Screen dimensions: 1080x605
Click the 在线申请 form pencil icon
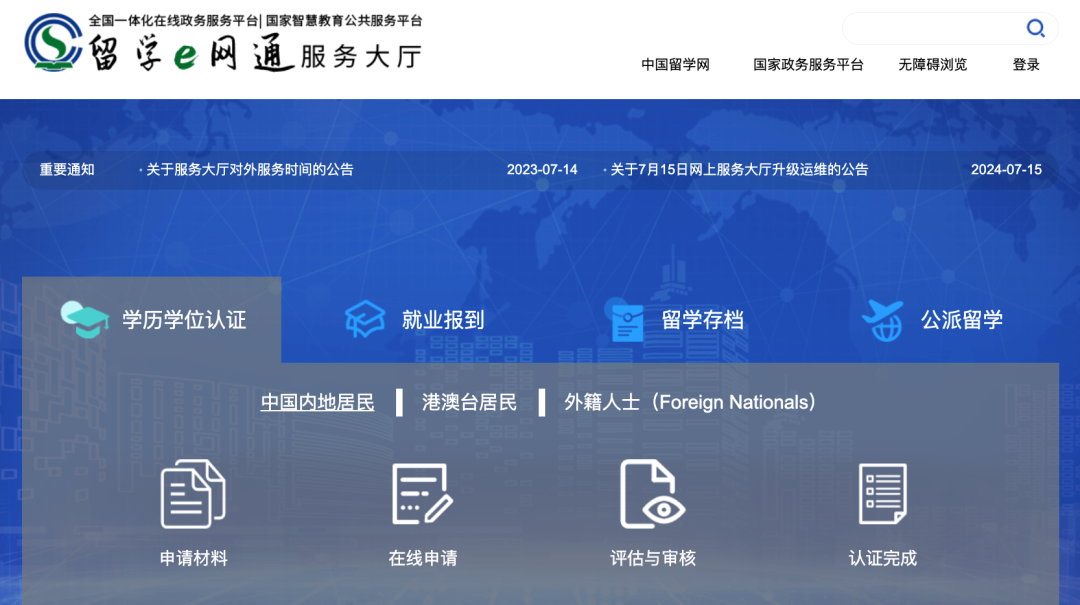[422, 494]
